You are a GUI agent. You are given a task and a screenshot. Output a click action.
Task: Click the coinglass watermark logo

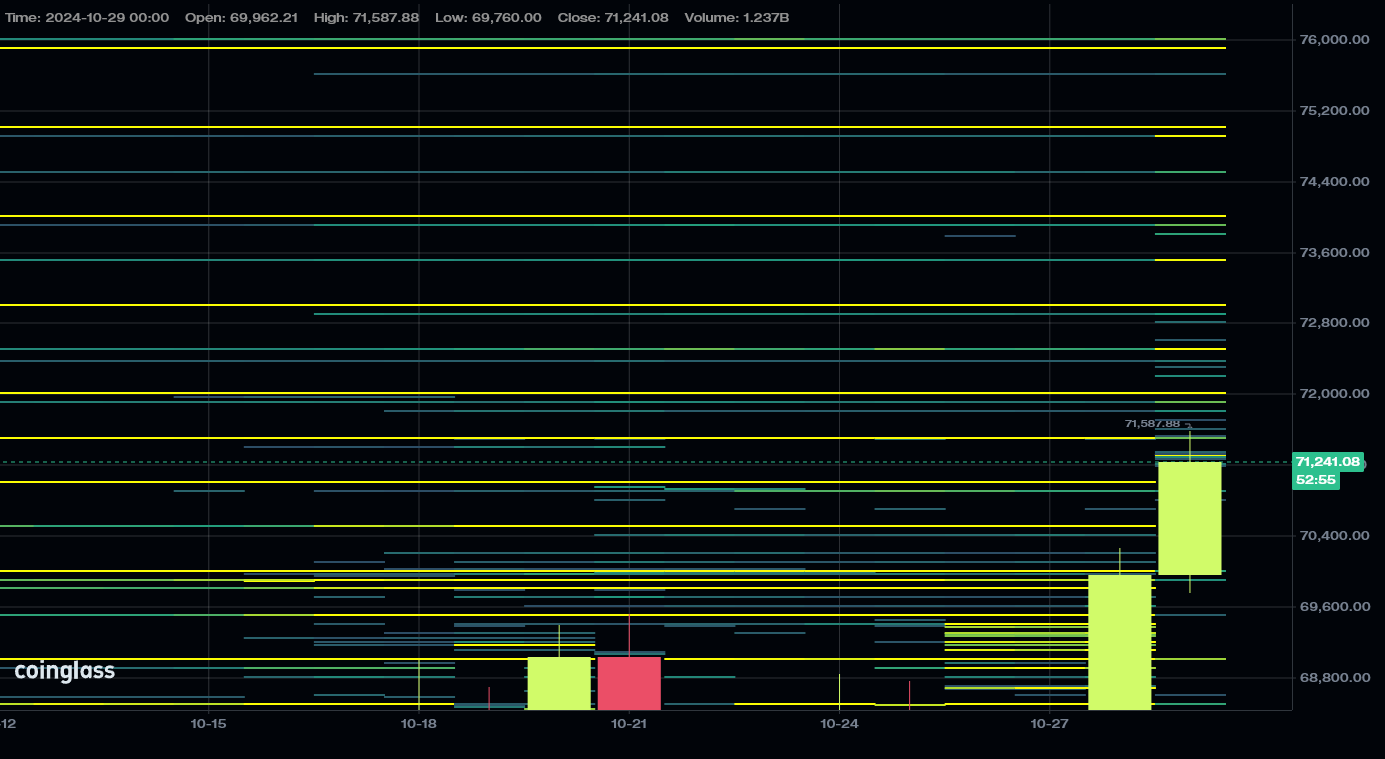[x=65, y=672]
